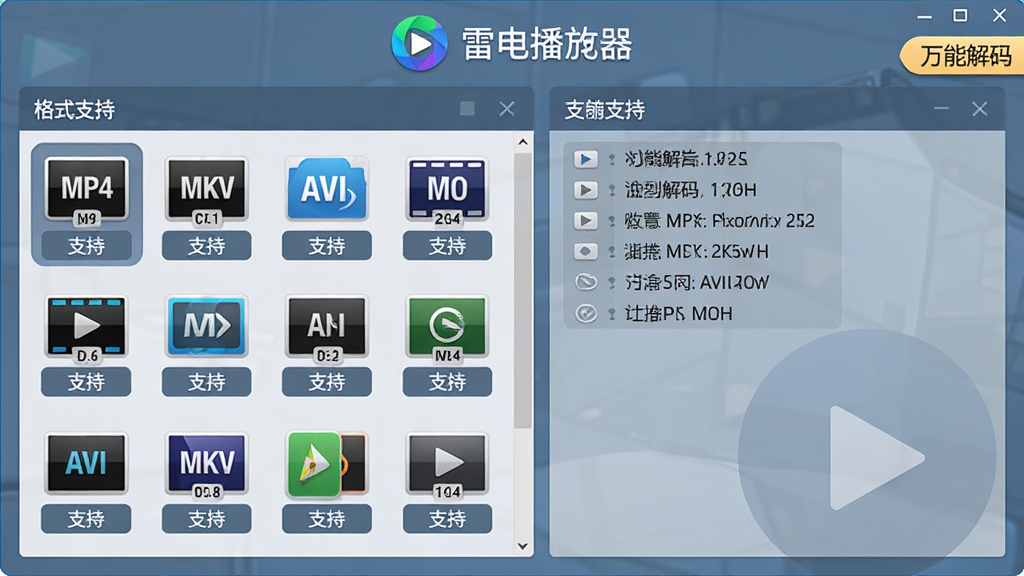Click the 支持 button under the D.6 icon
This screenshot has height=576, width=1024.
(86, 382)
